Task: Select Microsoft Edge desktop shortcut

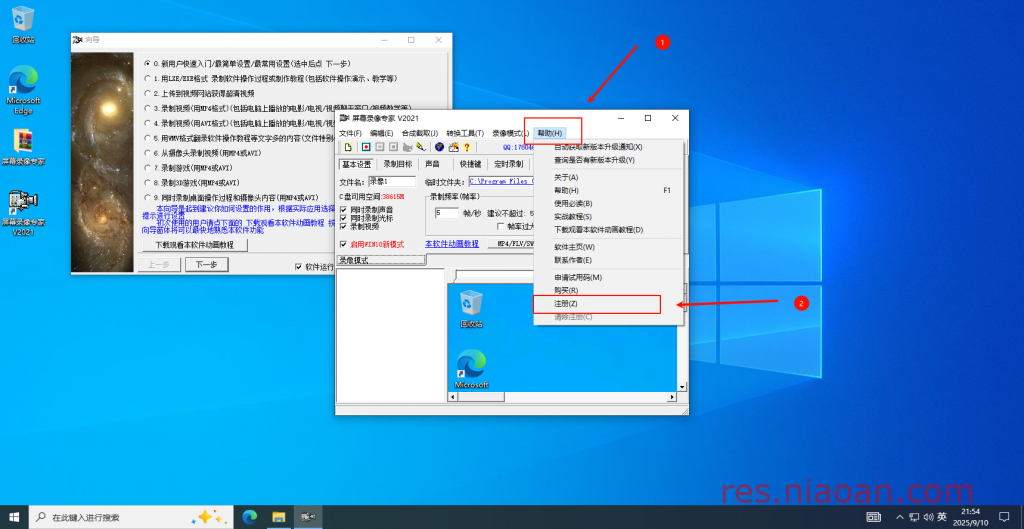Action: point(23,89)
